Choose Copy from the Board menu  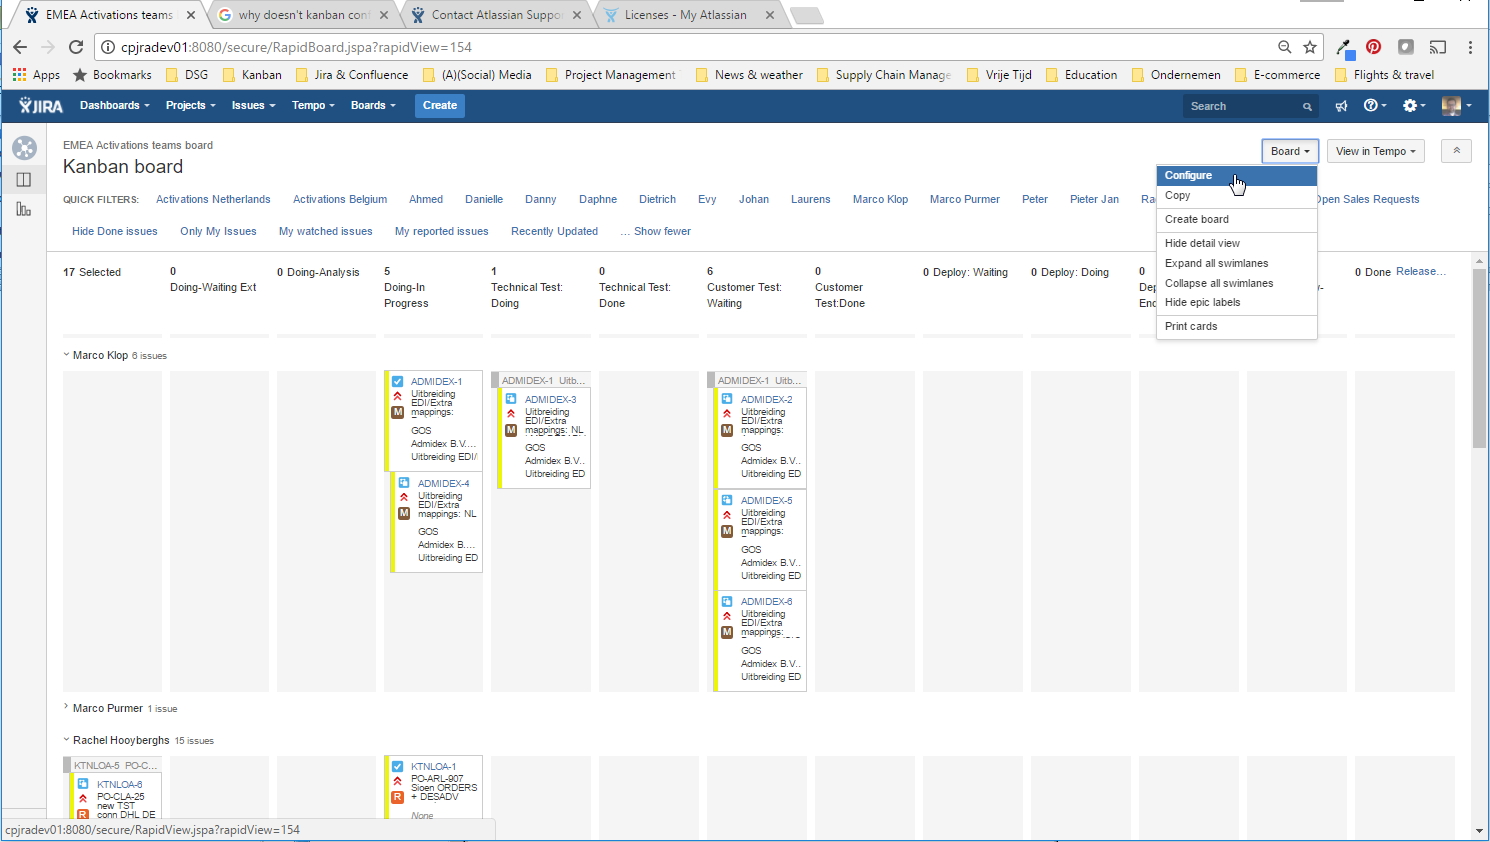point(1236,196)
